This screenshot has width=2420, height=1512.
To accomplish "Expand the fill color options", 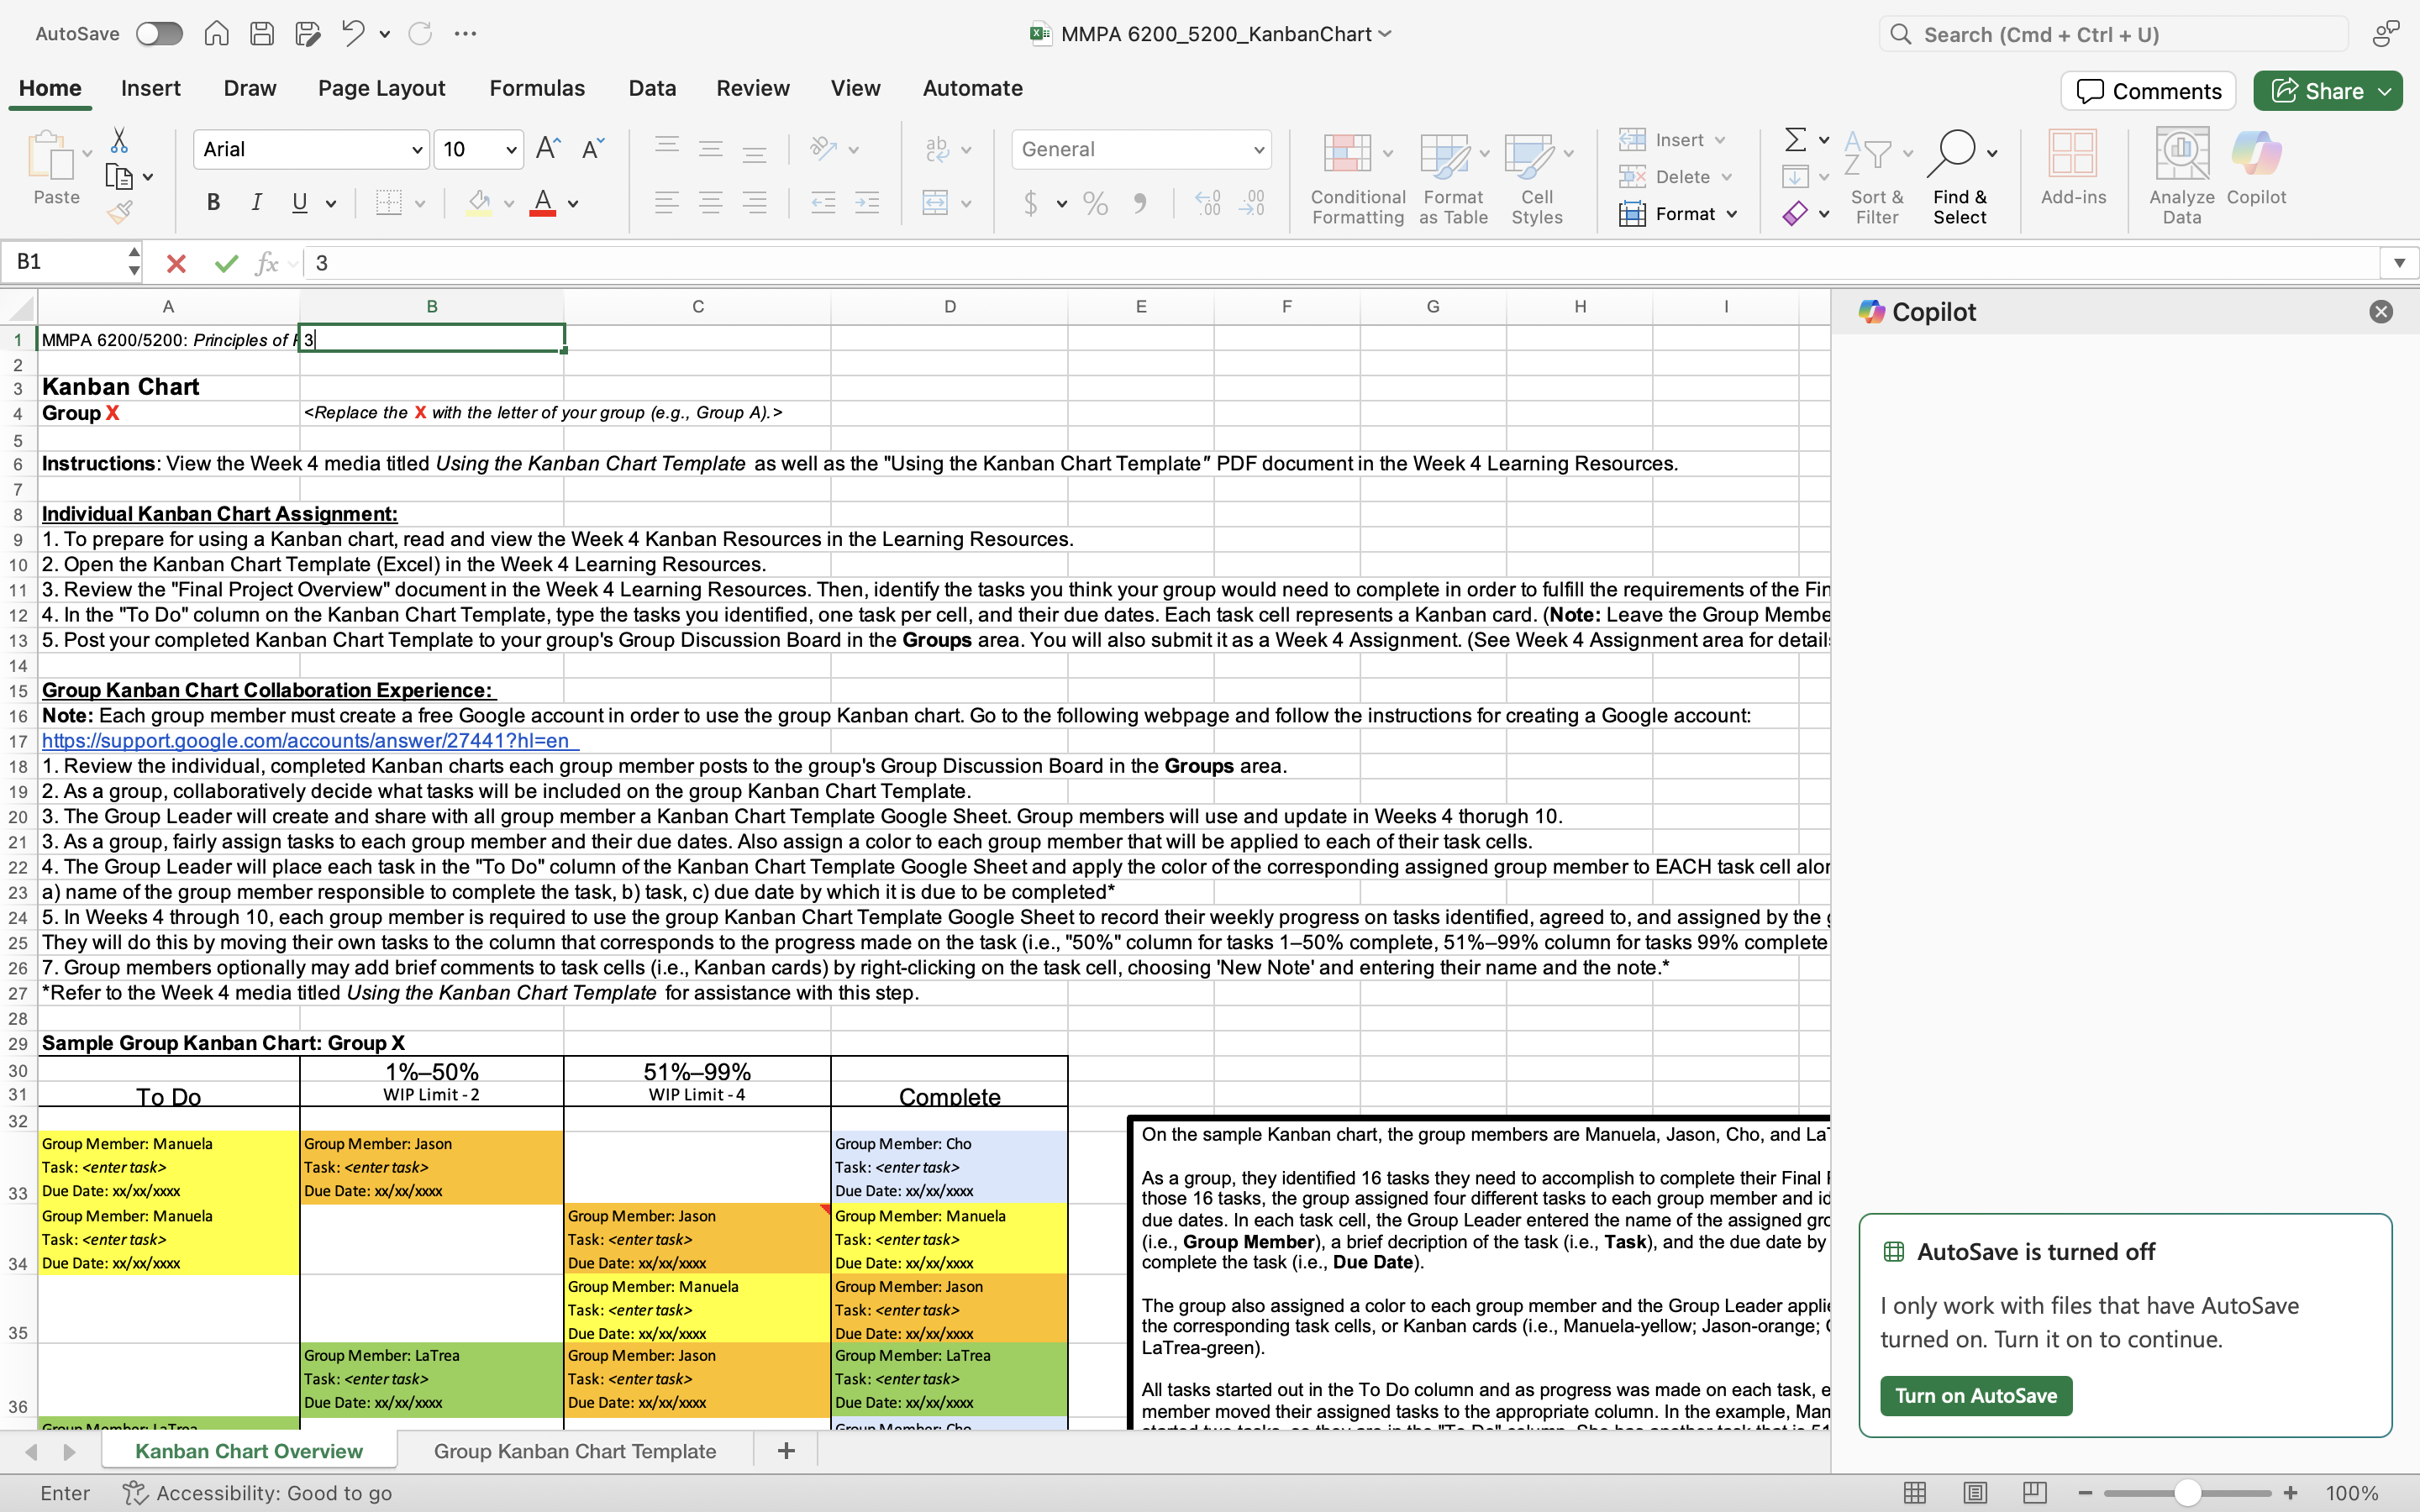I will click(x=508, y=203).
